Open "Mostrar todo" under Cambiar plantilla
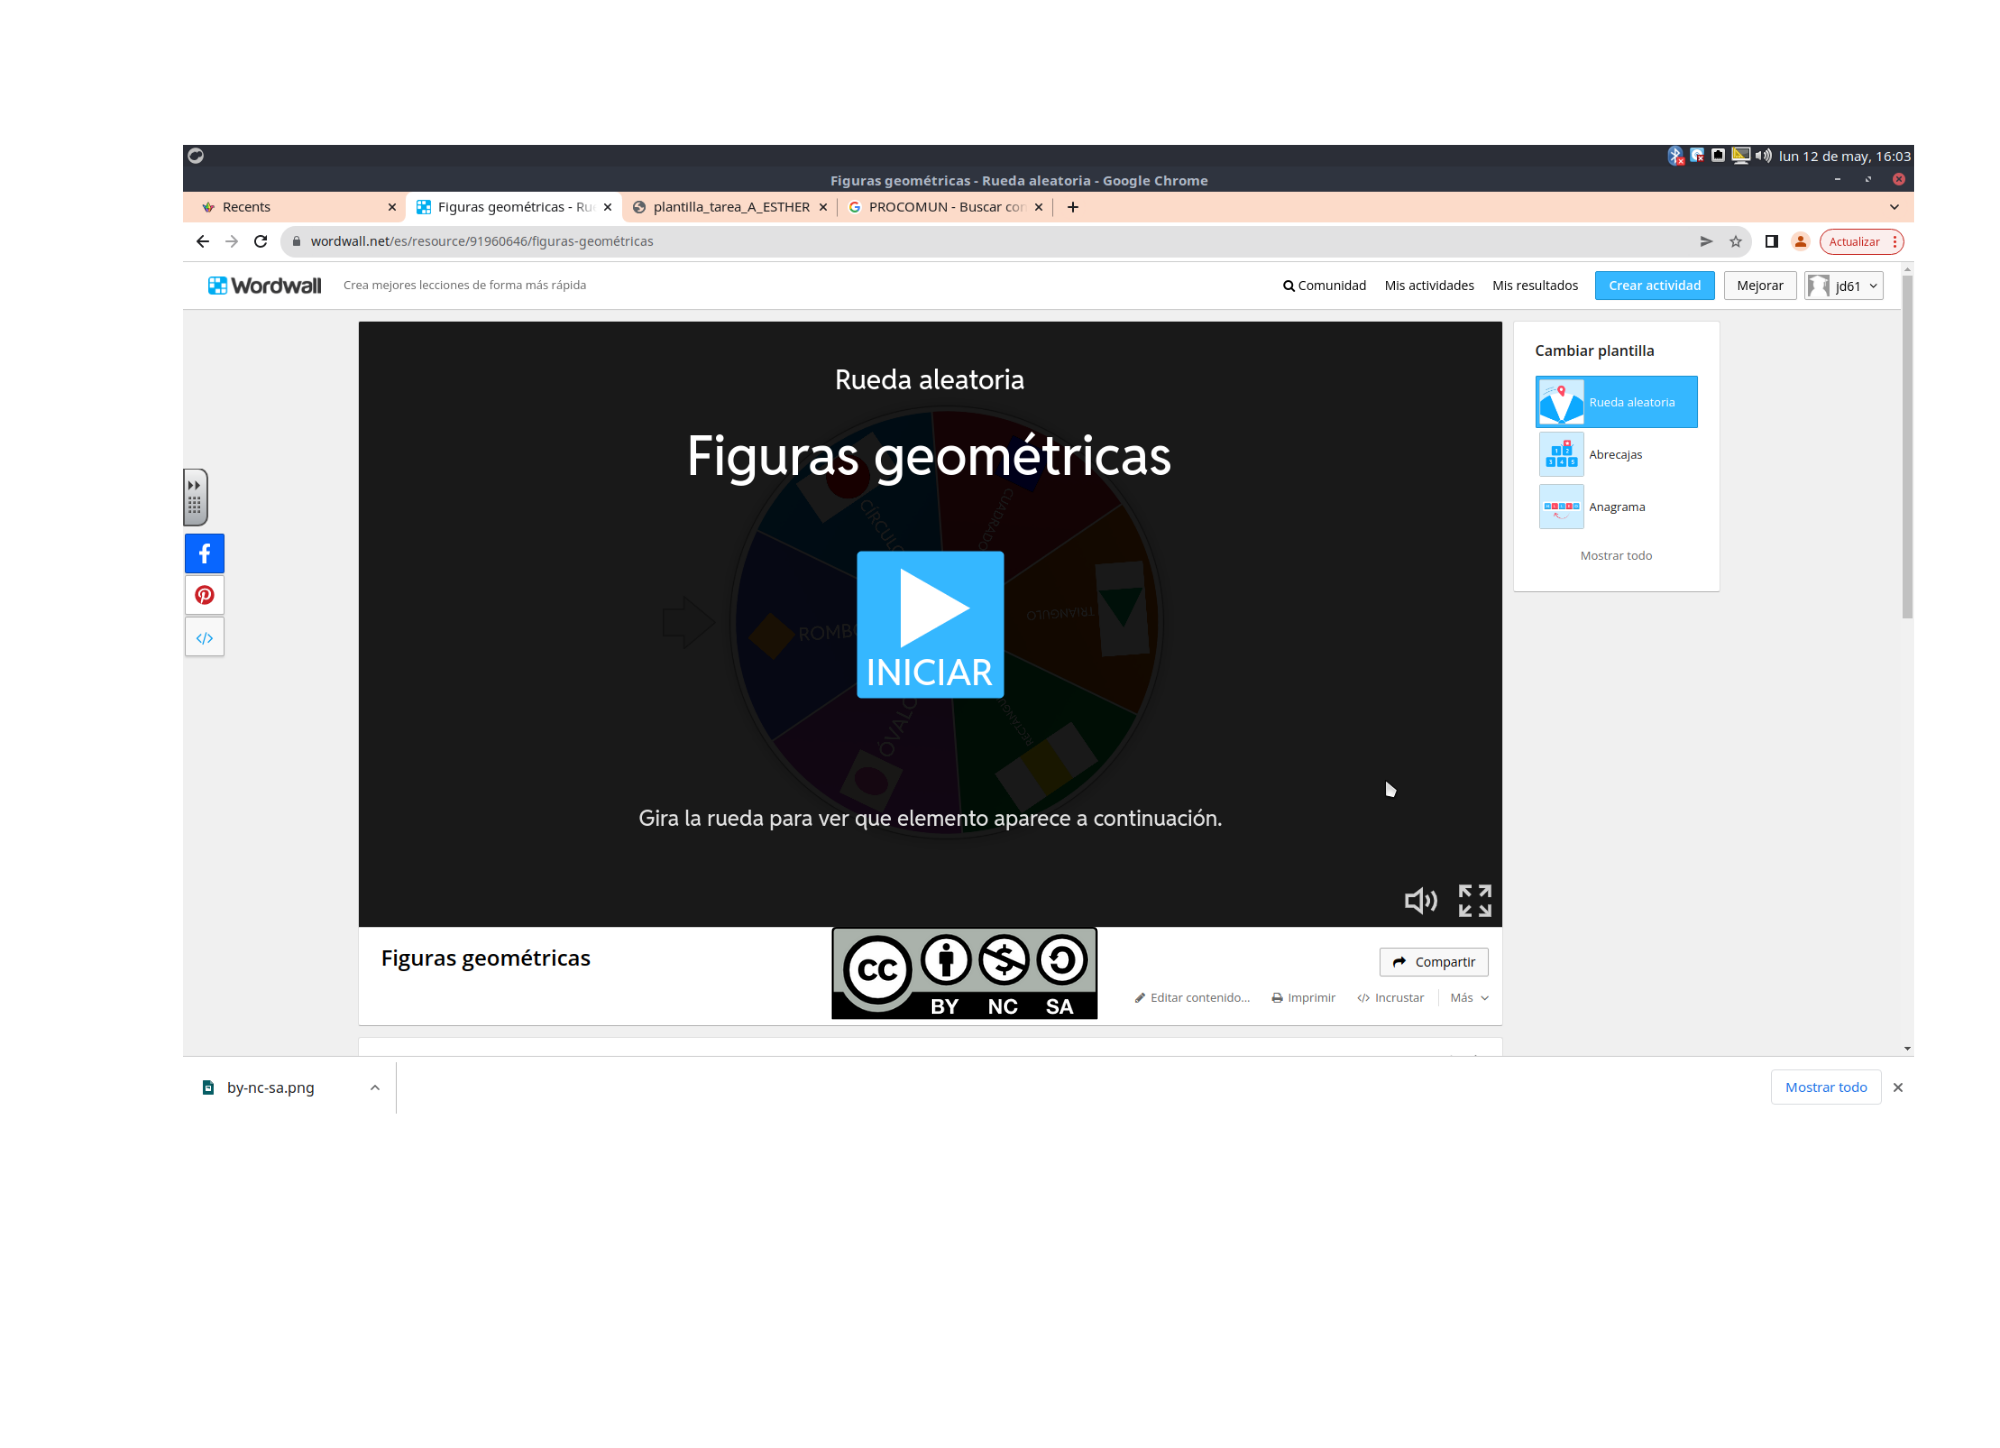 (x=1615, y=555)
